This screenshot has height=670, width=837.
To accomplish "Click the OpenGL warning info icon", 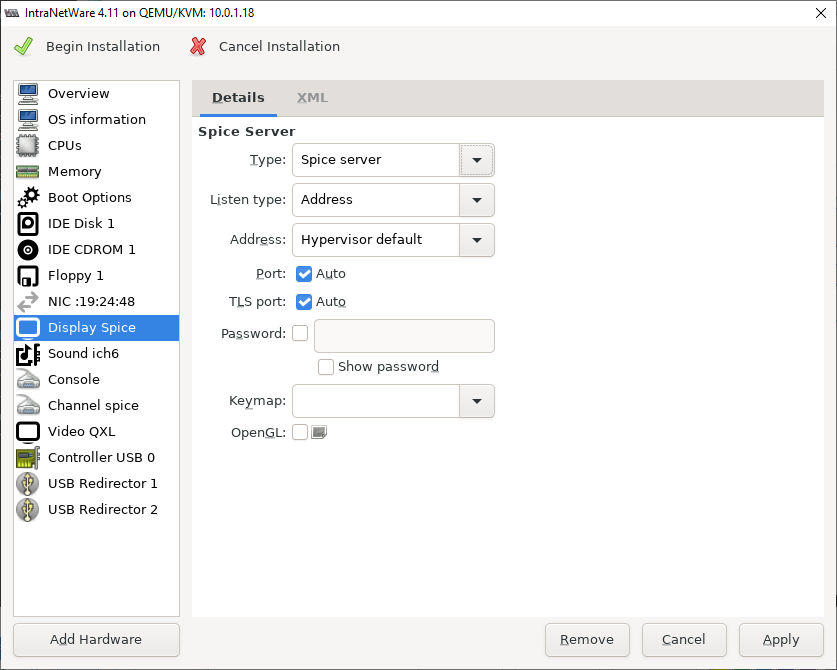I will 319,432.
